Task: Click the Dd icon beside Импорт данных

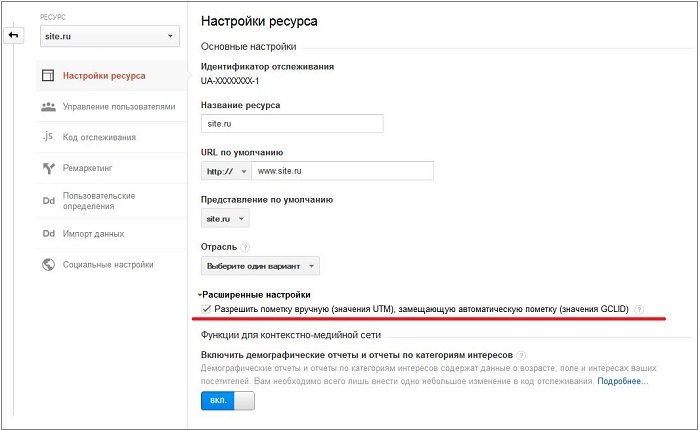Action: click(47, 234)
